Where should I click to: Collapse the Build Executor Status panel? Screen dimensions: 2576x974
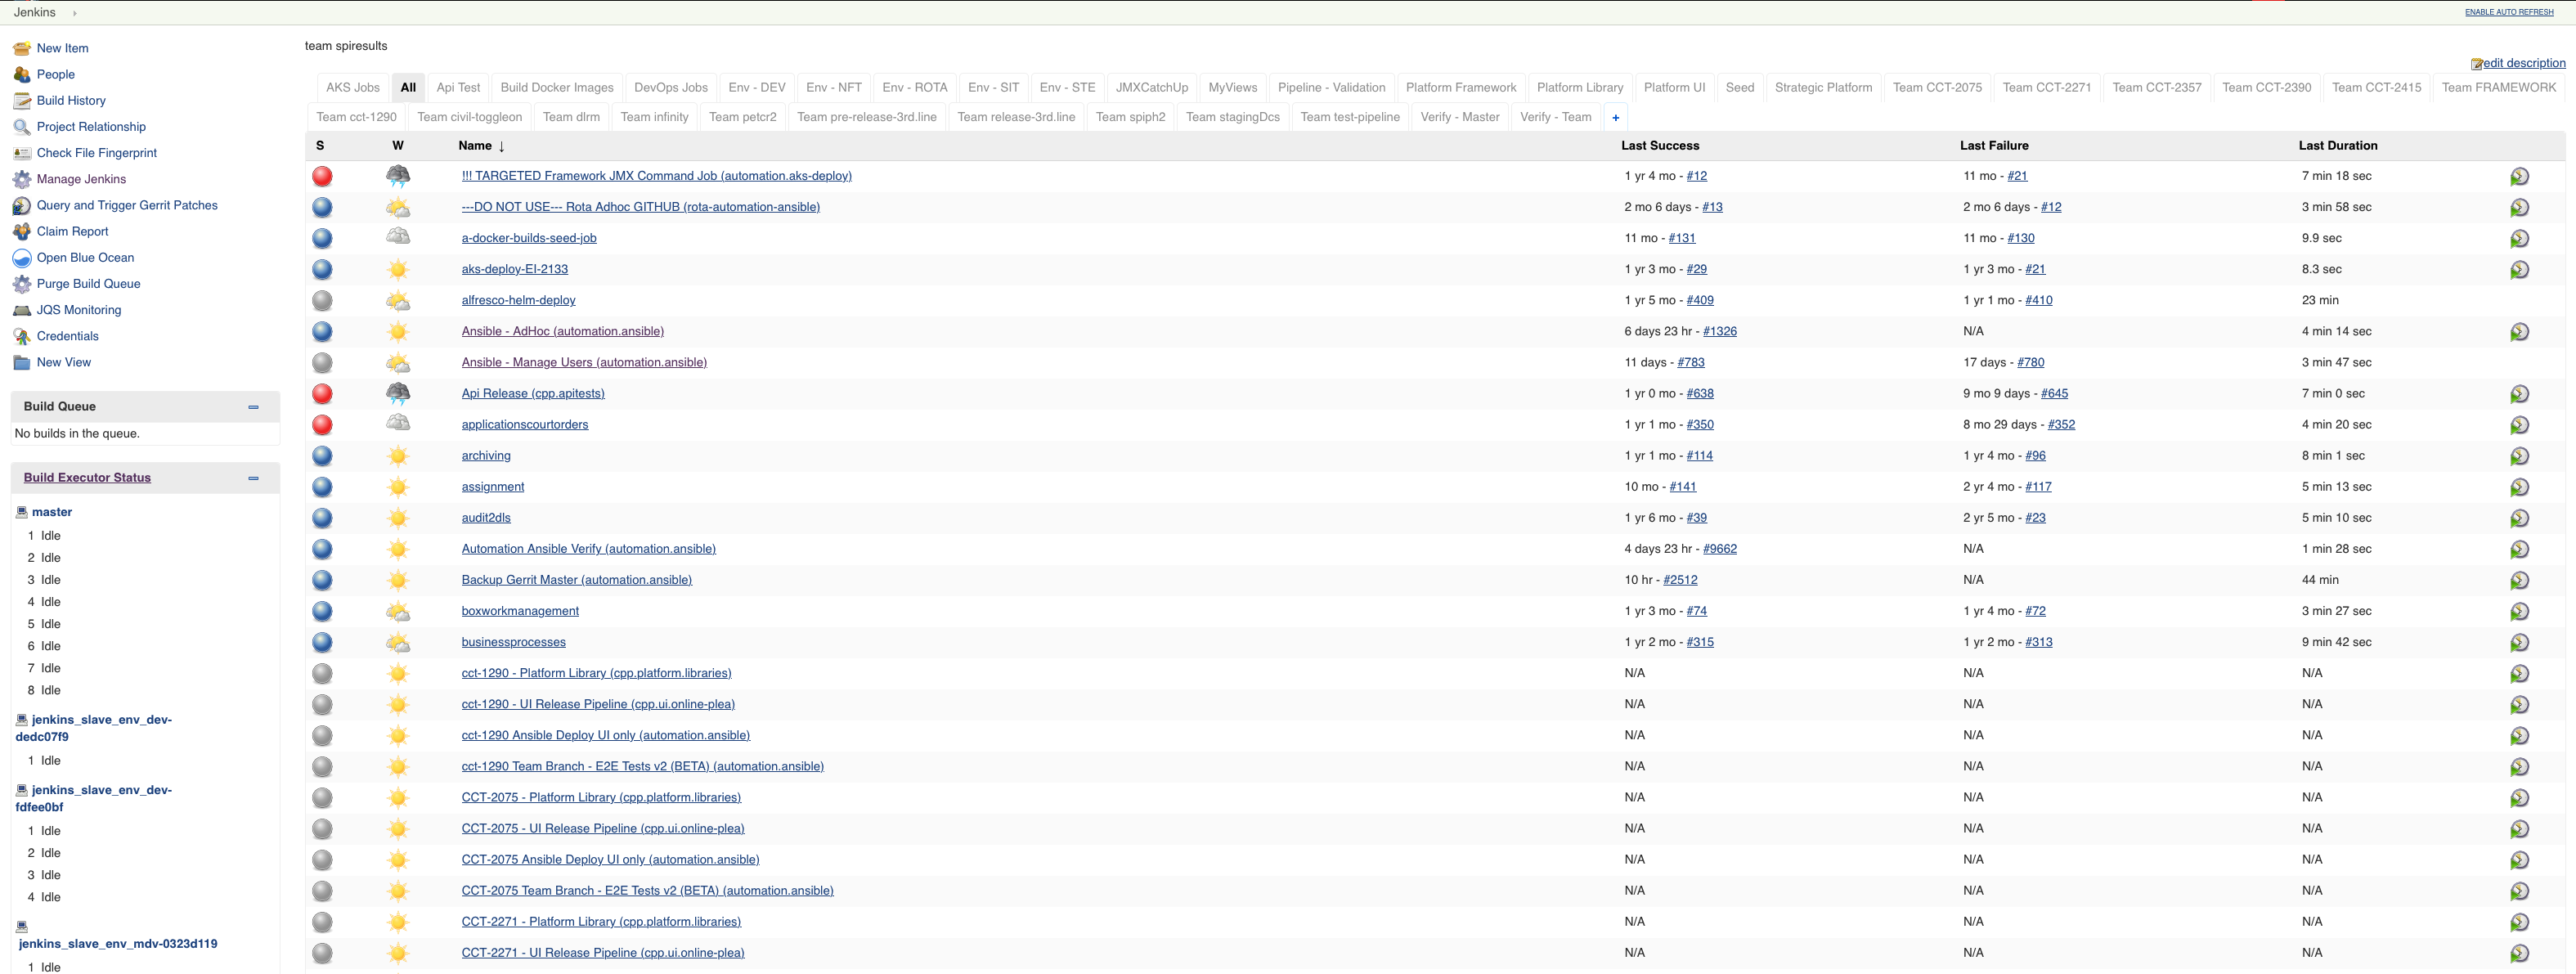click(253, 478)
